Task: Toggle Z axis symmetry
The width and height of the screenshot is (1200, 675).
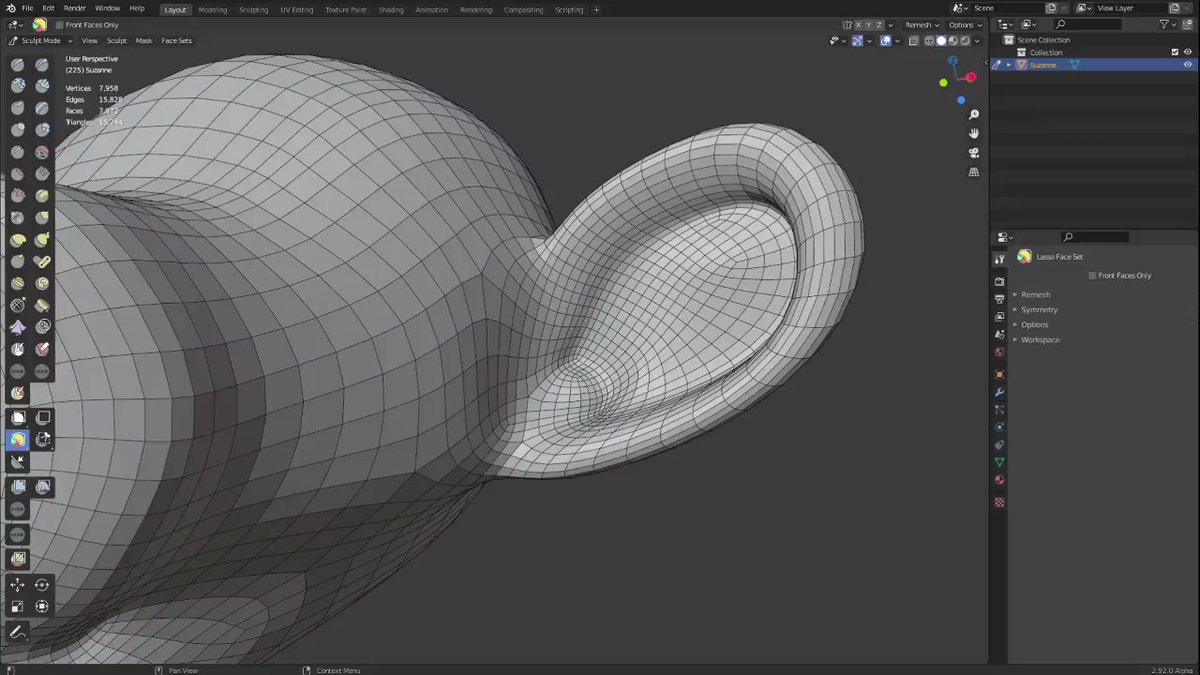Action: pyautogui.click(x=879, y=25)
